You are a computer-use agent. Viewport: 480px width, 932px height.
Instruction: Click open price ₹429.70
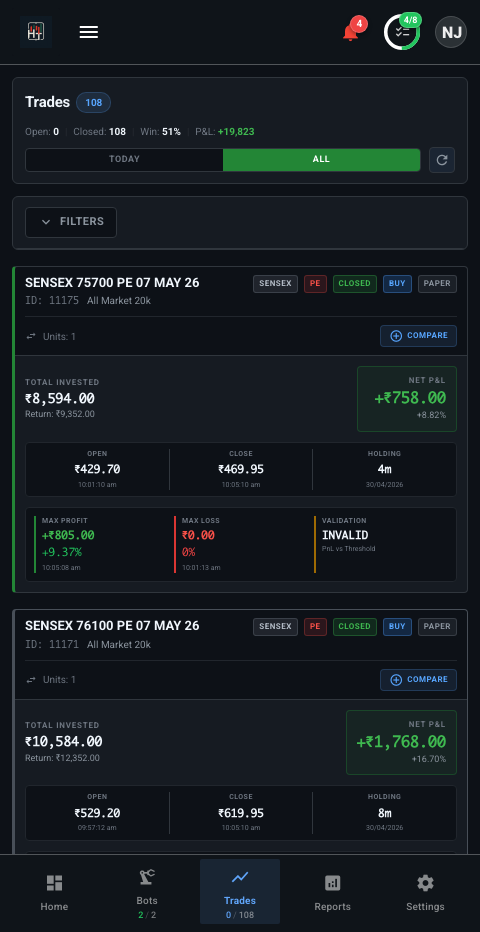tap(97, 469)
